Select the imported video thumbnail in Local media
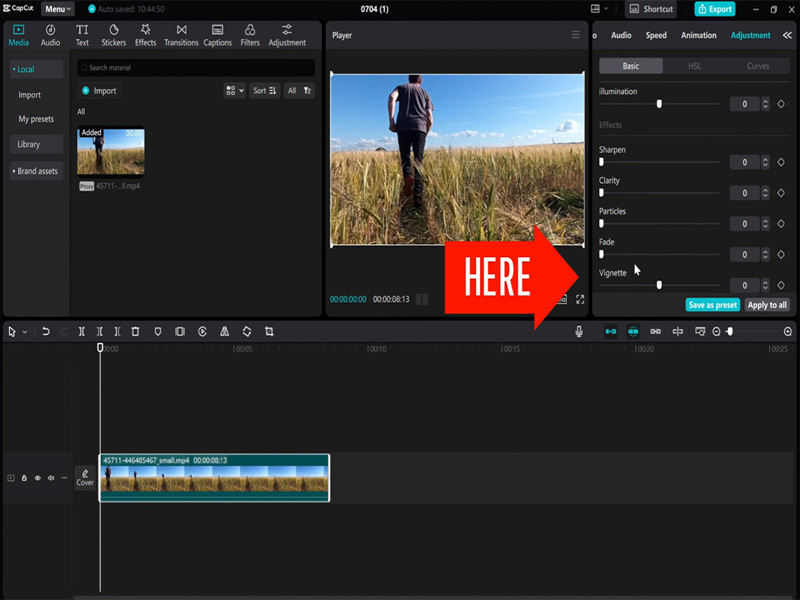The width and height of the screenshot is (800, 600). [x=110, y=150]
